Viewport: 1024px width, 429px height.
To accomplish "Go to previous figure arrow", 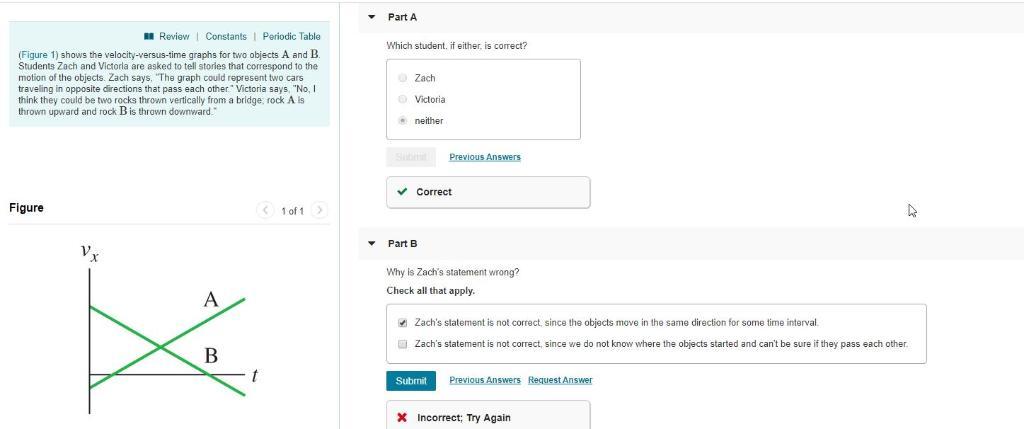I will 265,210.
